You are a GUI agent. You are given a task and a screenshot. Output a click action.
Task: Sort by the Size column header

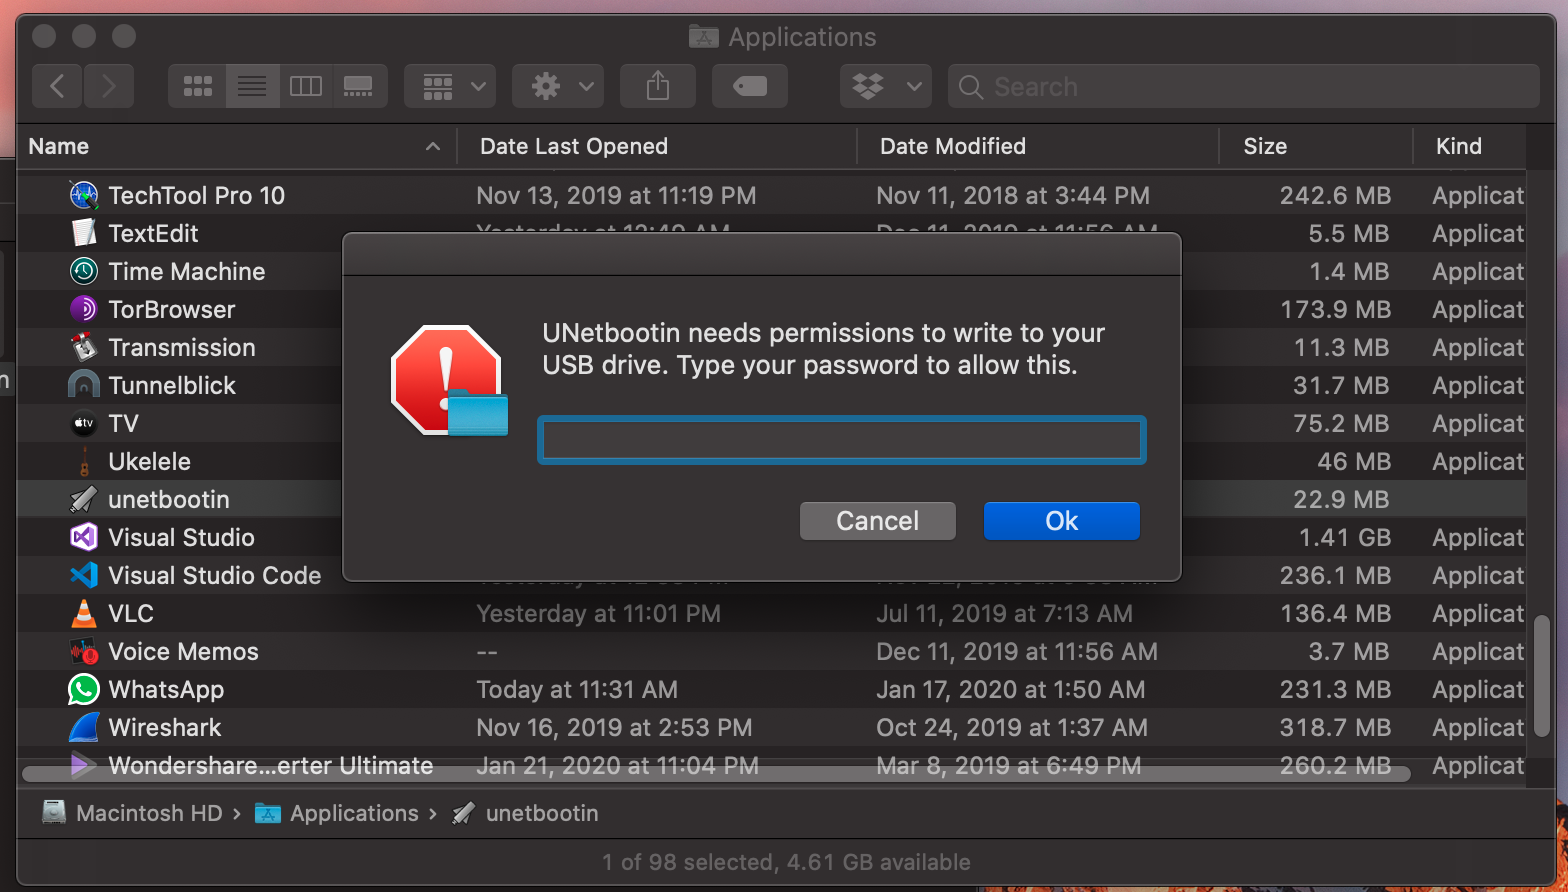tap(1265, 146)
